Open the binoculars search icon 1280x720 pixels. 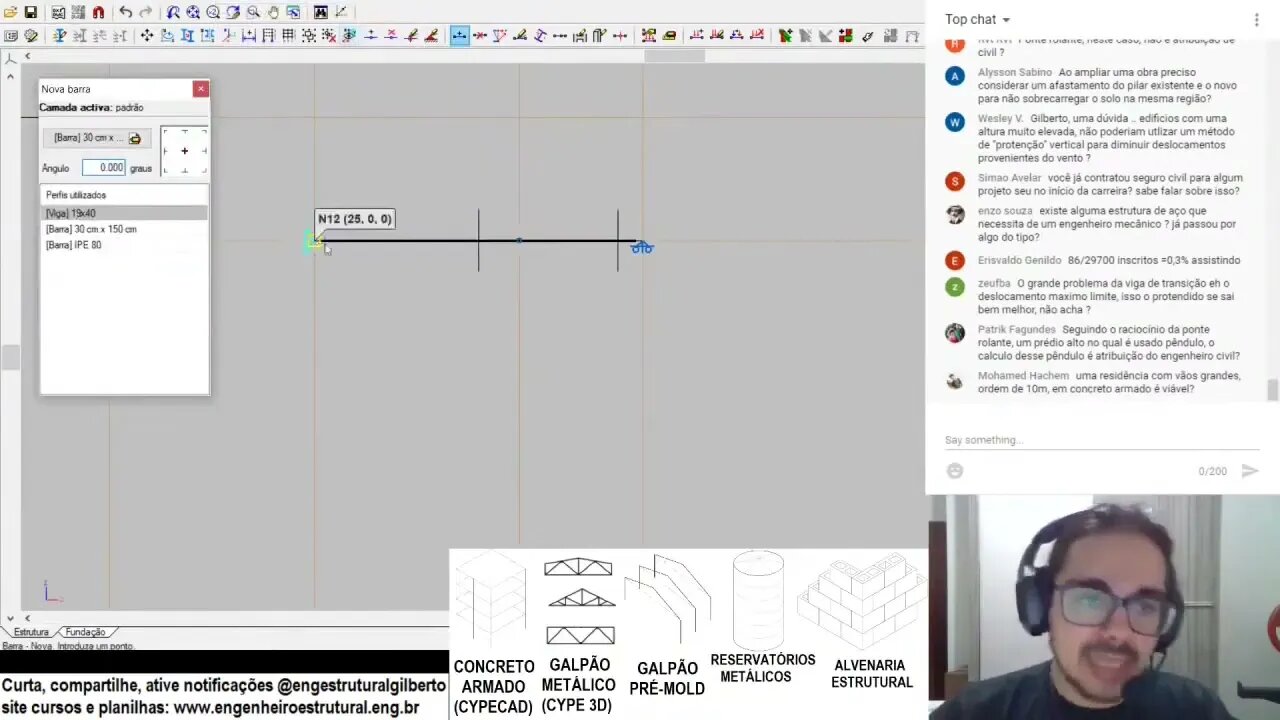click(320, 12)
